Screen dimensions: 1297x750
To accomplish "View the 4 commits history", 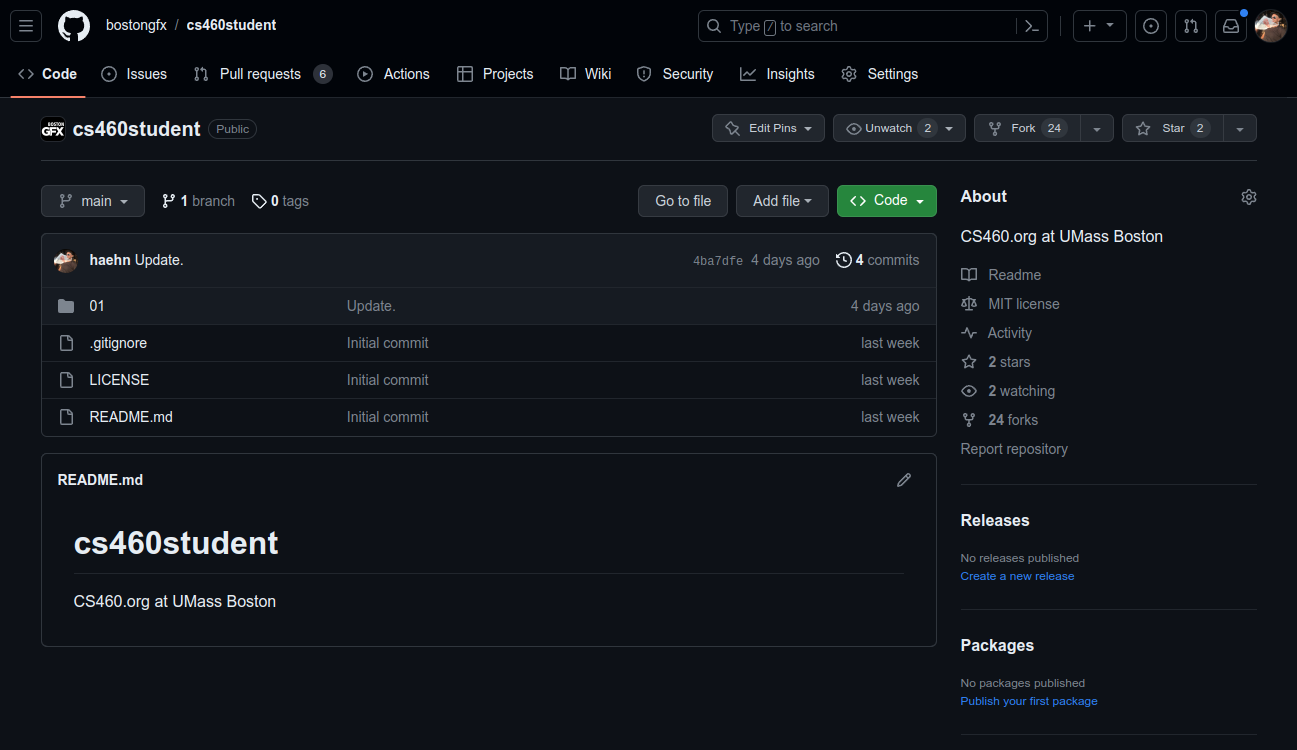I will [x=877, y=260].
